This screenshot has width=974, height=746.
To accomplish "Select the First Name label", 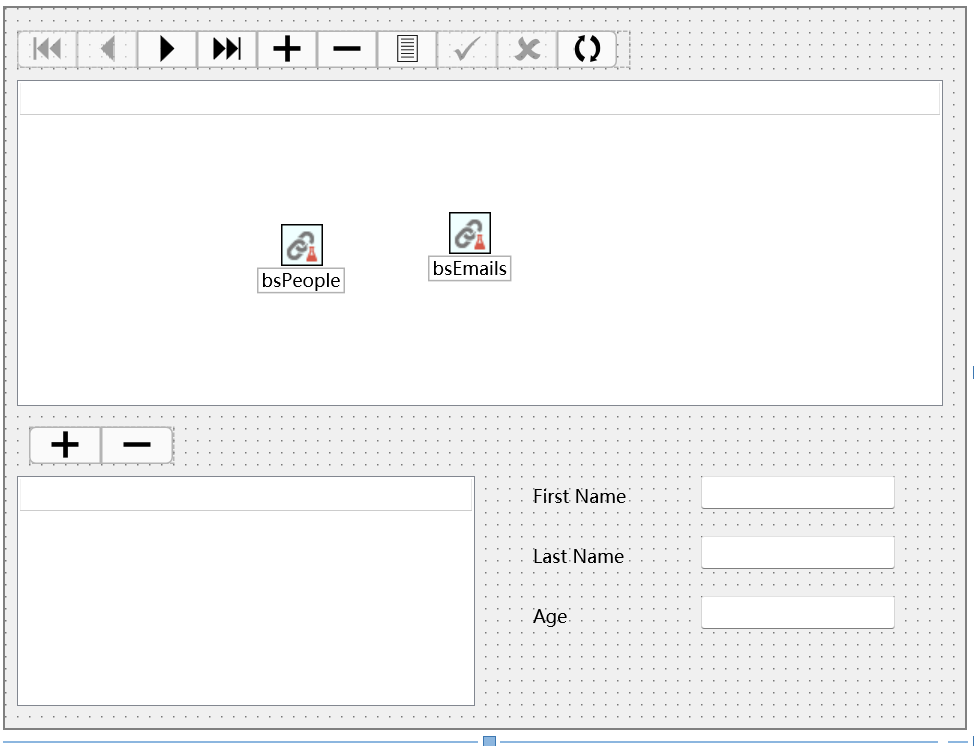I will tap(579, 496).
